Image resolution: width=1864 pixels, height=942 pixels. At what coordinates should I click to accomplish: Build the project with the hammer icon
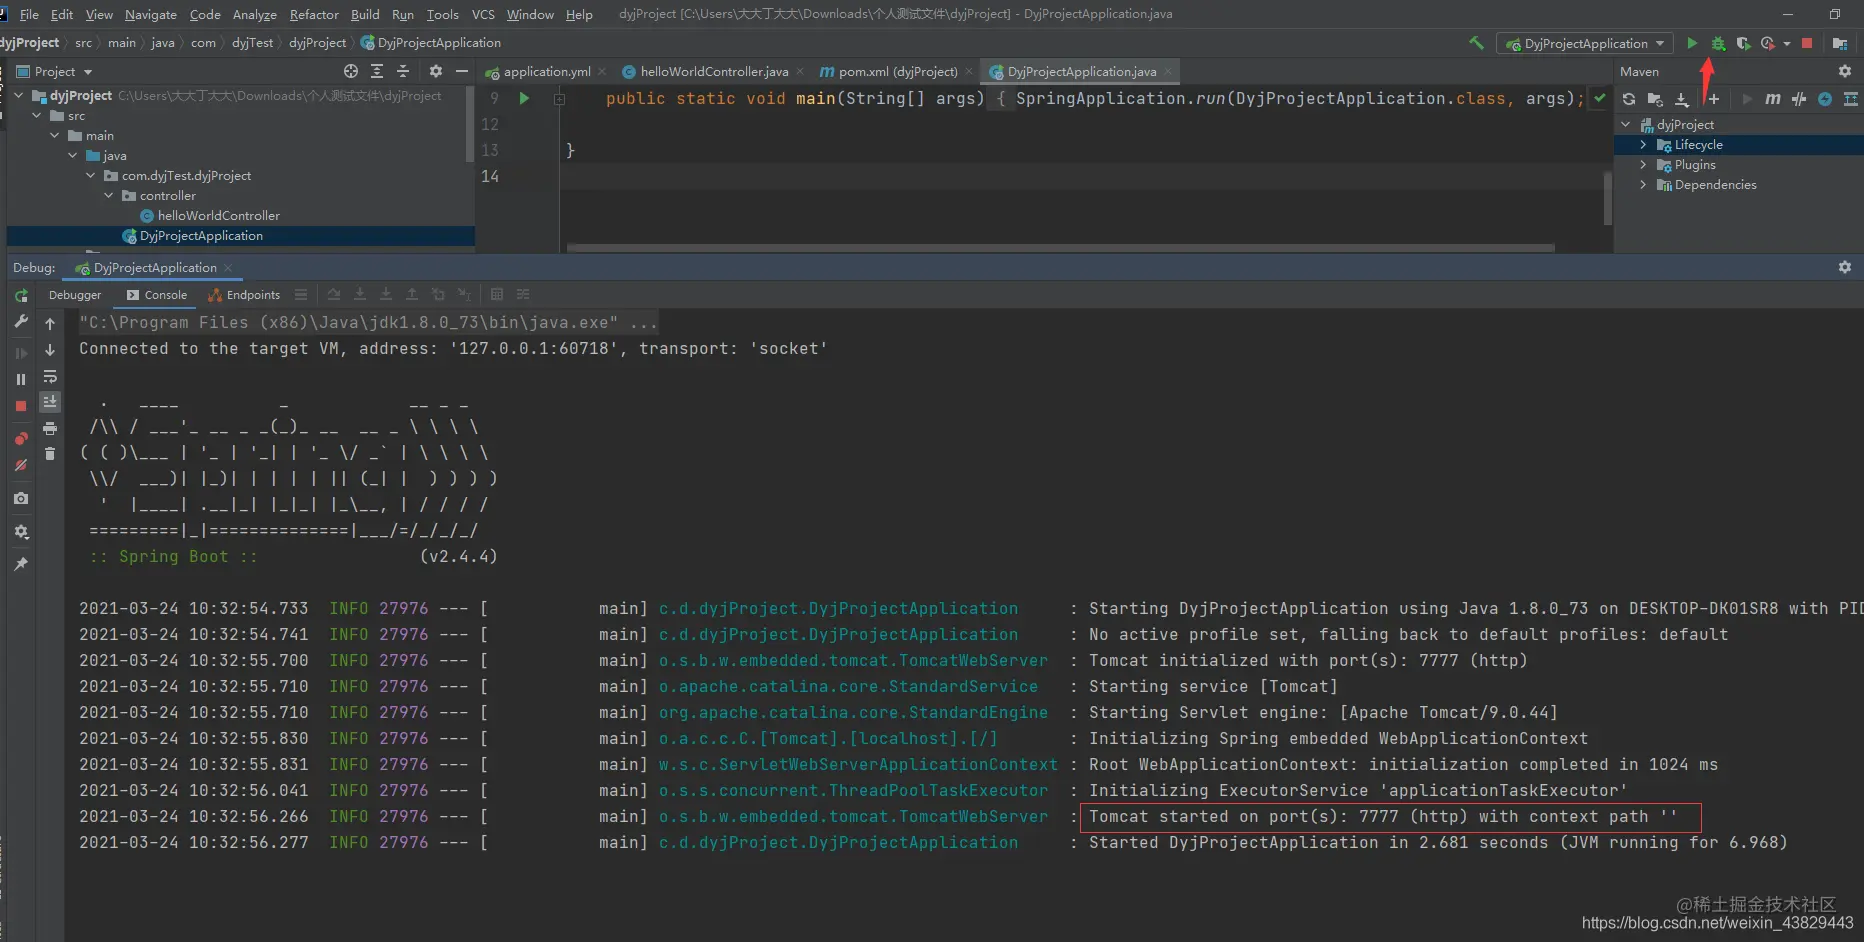pos(1476,43)
